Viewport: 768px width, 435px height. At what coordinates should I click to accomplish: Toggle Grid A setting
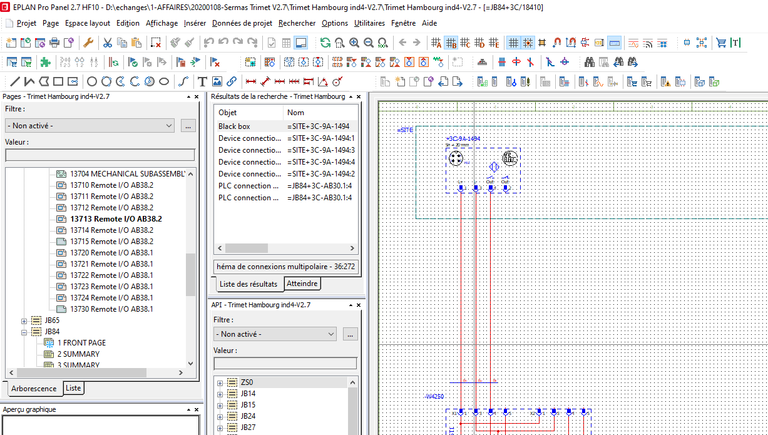pos(436,43)
